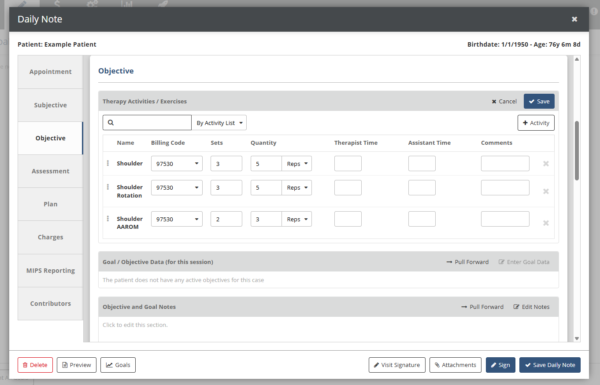
Task: Click Therapist Time field for Shoulder AAROM
Action: [348, 219]
